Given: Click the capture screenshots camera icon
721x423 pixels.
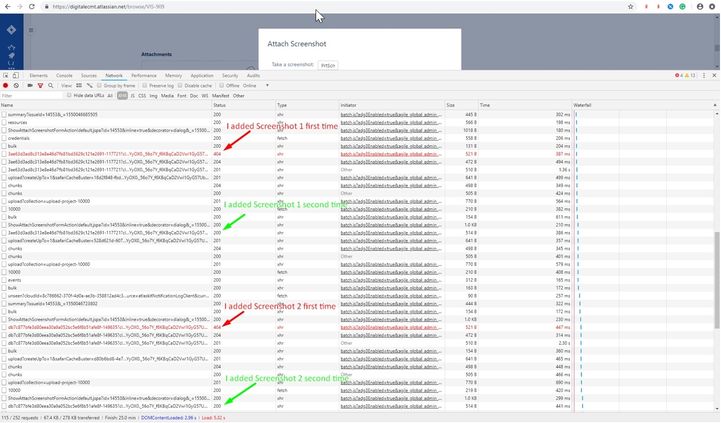Looking at the screenshot, I should click(30, 86).
